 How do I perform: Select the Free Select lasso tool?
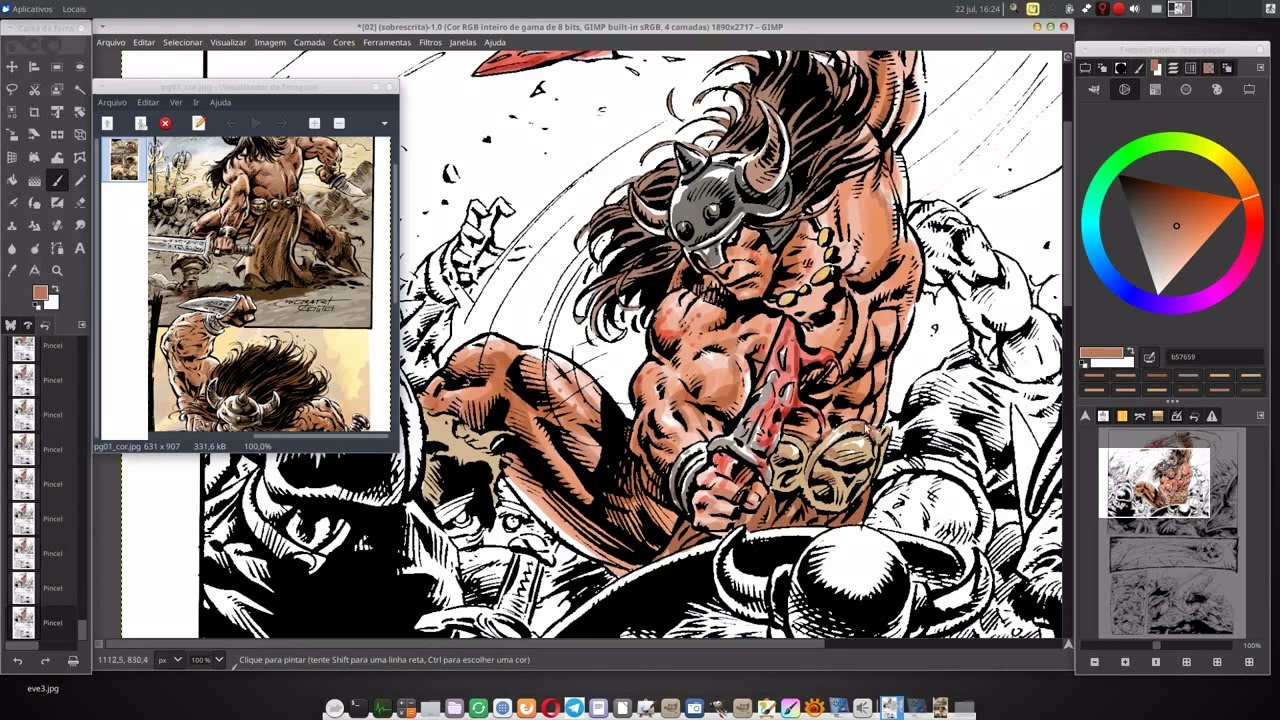point(12,90)
